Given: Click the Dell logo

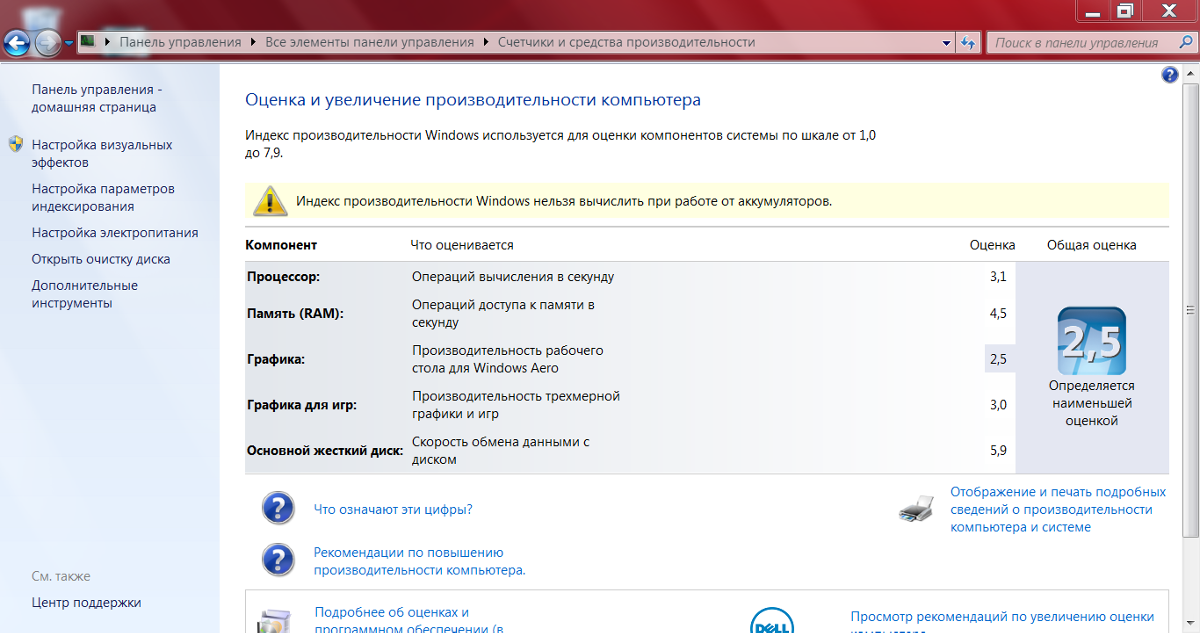Looking at the screenshot, I should coord(772,622).
